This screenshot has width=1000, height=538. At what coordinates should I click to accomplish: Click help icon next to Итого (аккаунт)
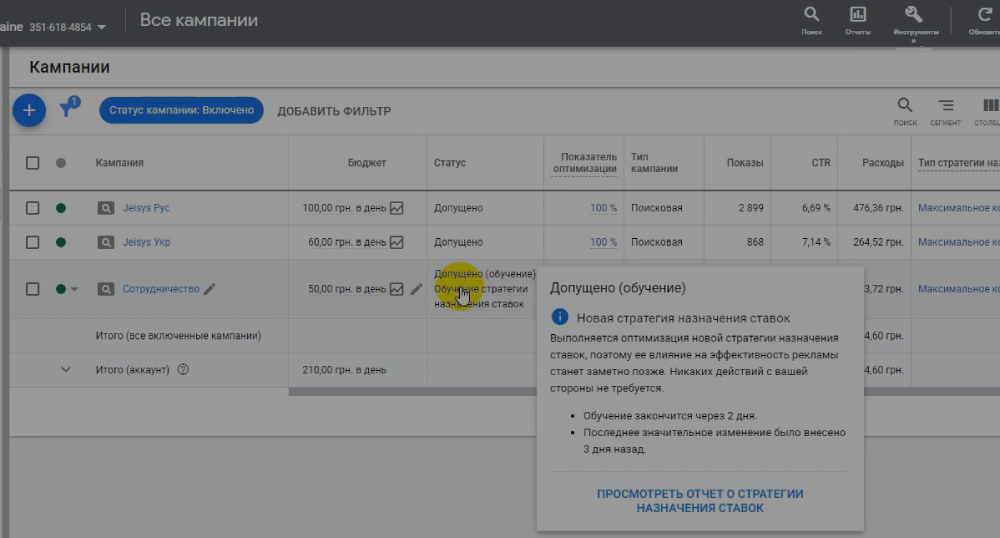point(183,369)
